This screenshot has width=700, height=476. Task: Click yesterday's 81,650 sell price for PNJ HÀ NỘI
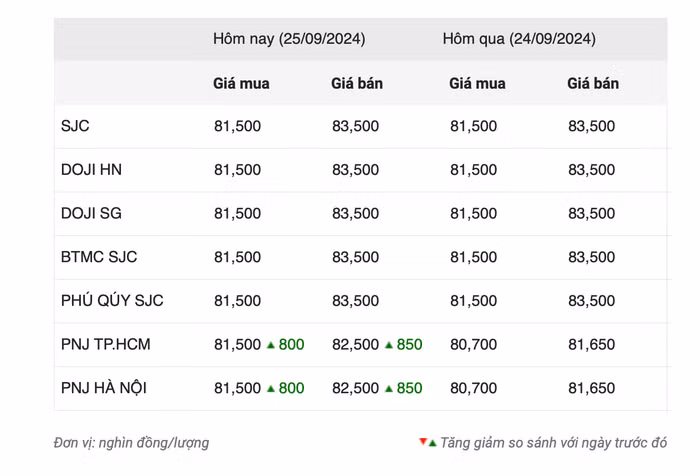591,388
